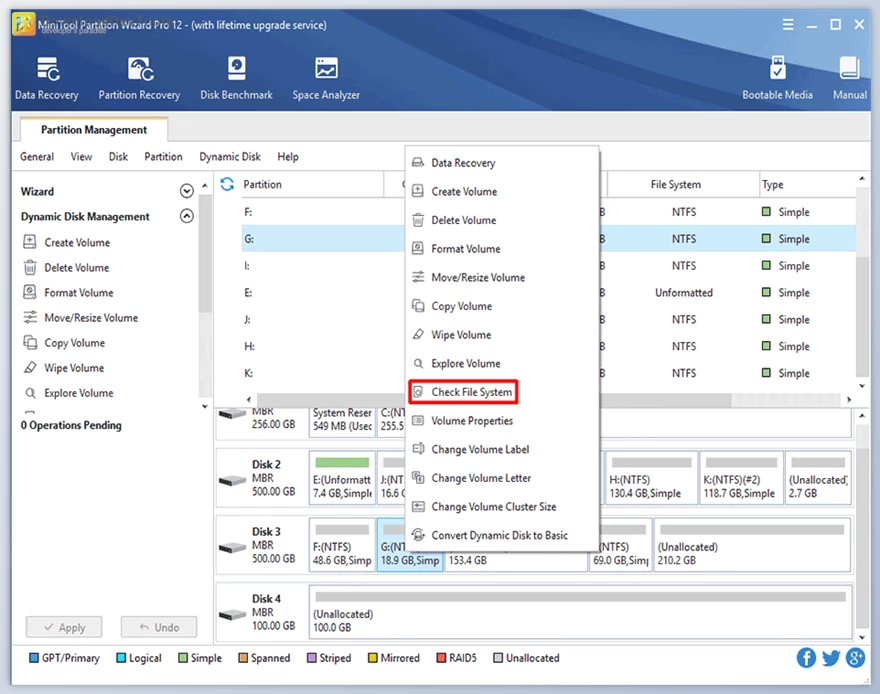Launch Partition Recovery tool
The height and width of the screenshot is (694, 880).
(139, 78)
